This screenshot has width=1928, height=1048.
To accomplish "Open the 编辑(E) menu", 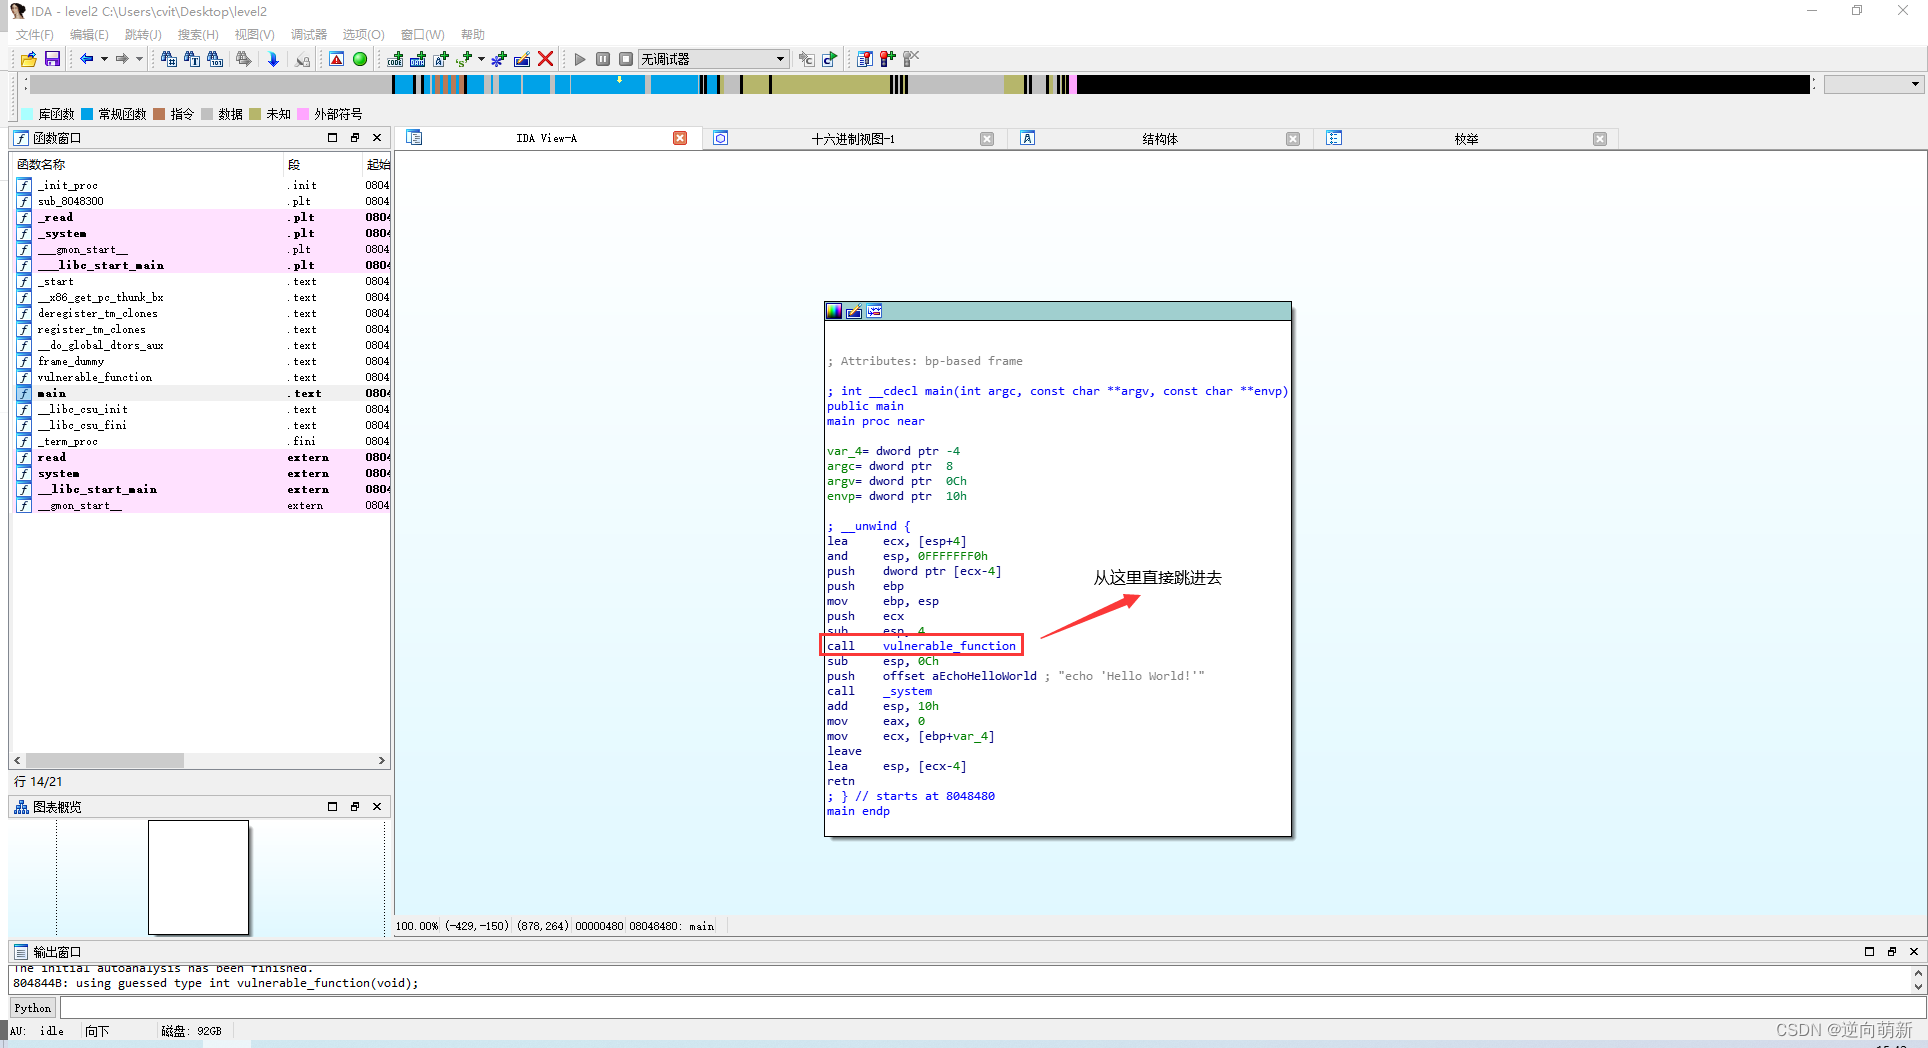I will (x=90, y=35).
